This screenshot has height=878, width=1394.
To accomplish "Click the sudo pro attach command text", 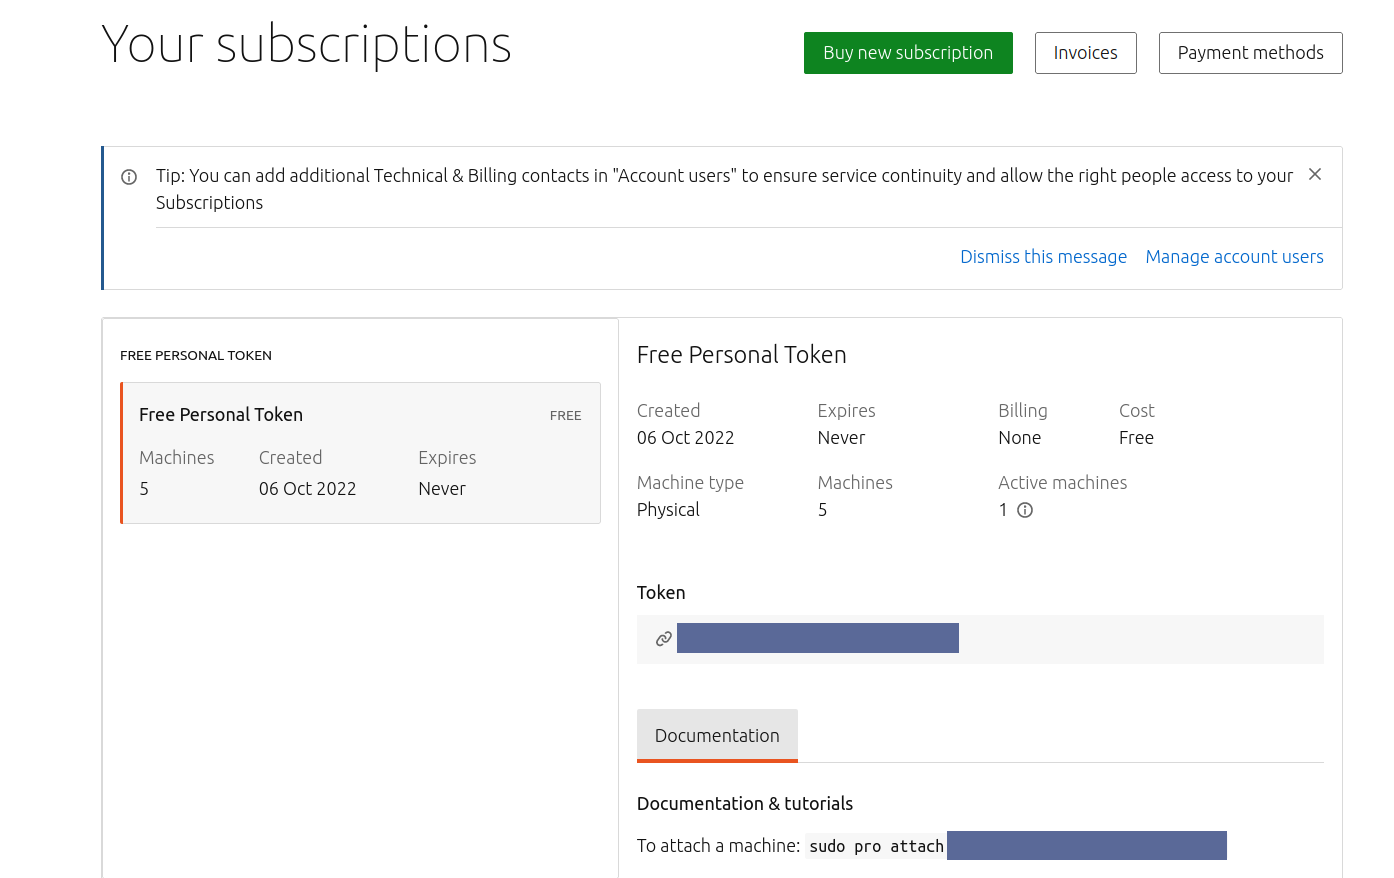I will pos(876,847).
